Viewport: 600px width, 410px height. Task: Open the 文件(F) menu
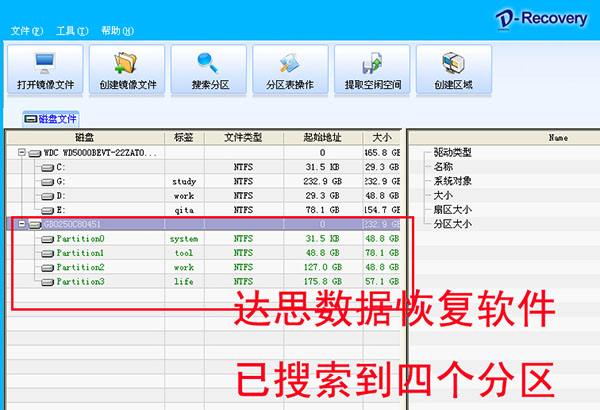click(26, 31)
